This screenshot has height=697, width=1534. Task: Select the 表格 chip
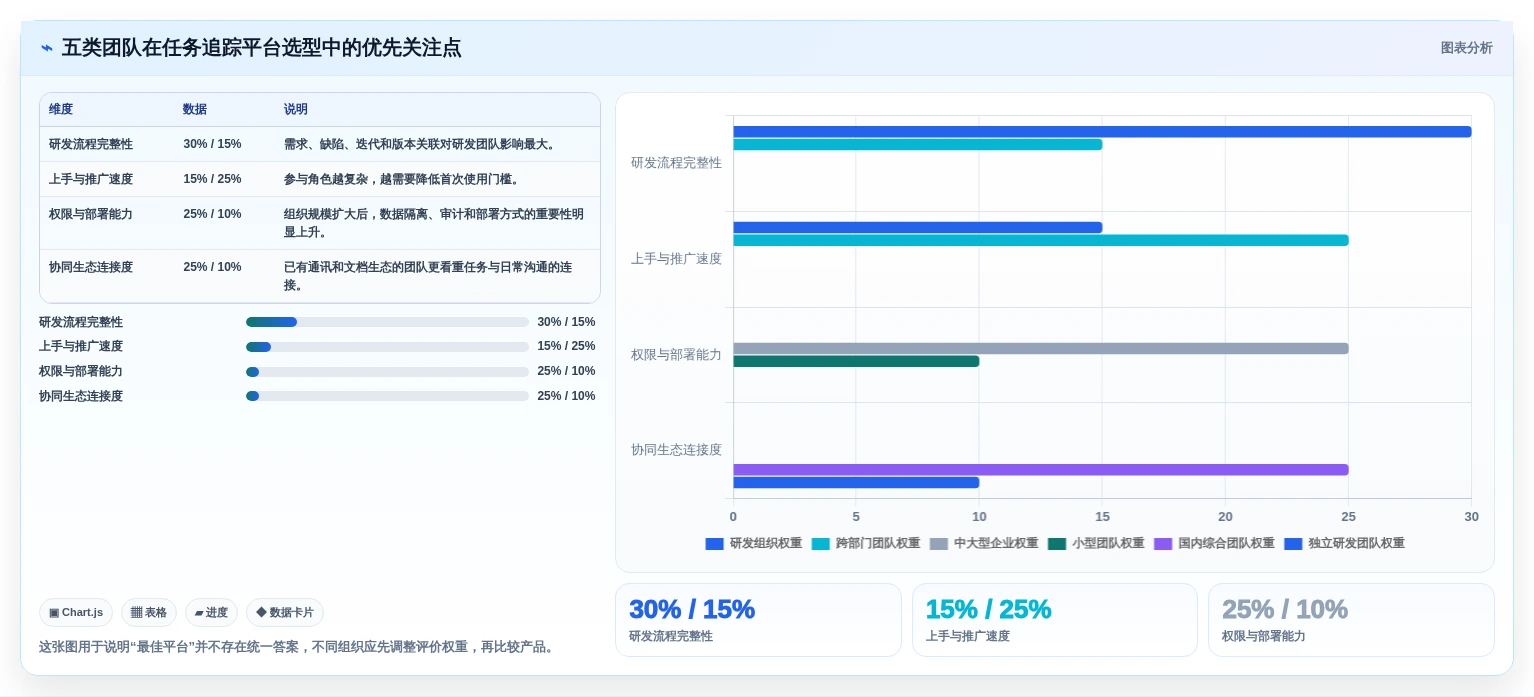149,612
